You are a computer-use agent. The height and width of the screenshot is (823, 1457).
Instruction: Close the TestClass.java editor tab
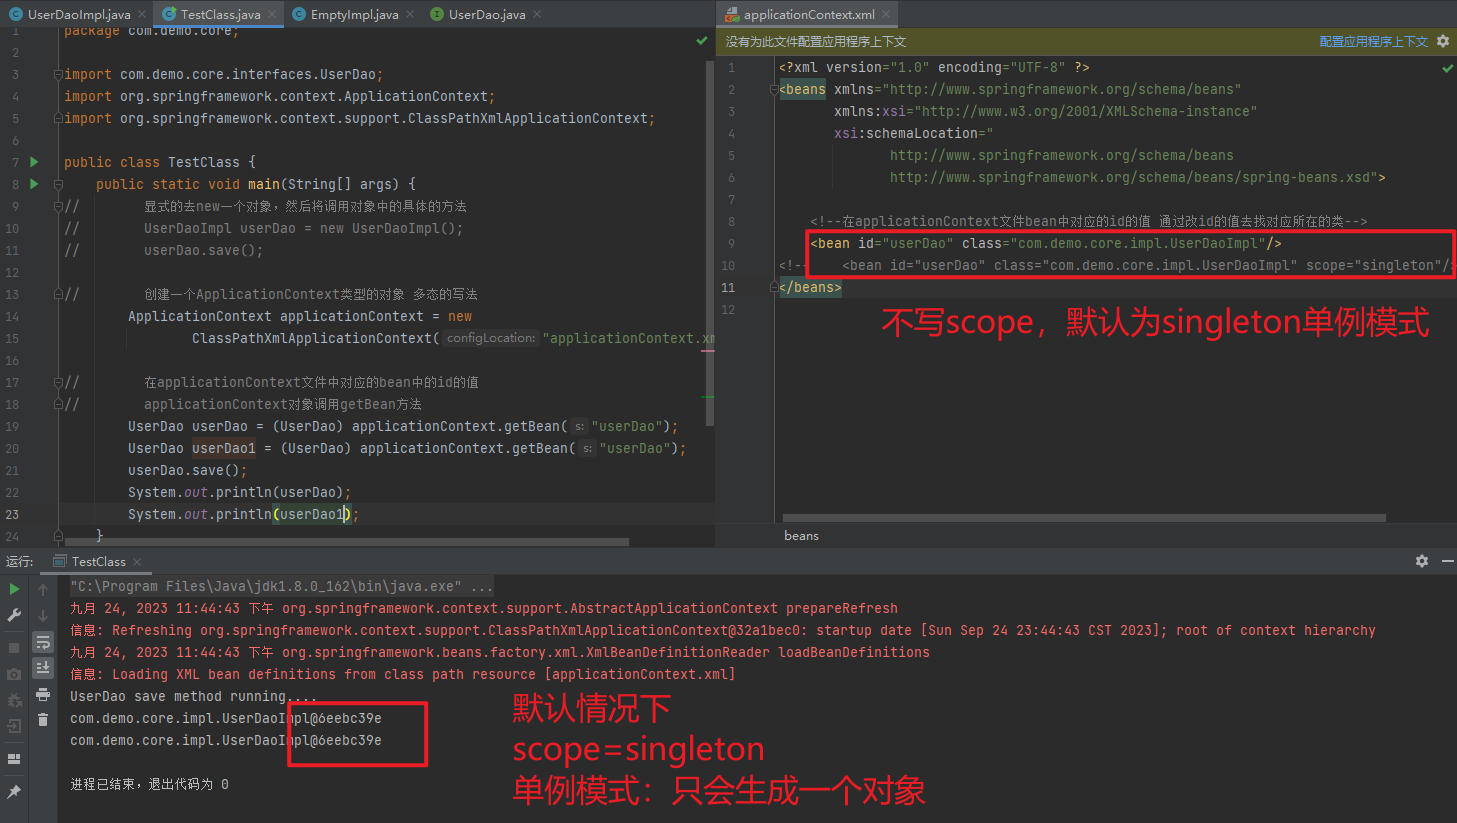click(272, 14)
